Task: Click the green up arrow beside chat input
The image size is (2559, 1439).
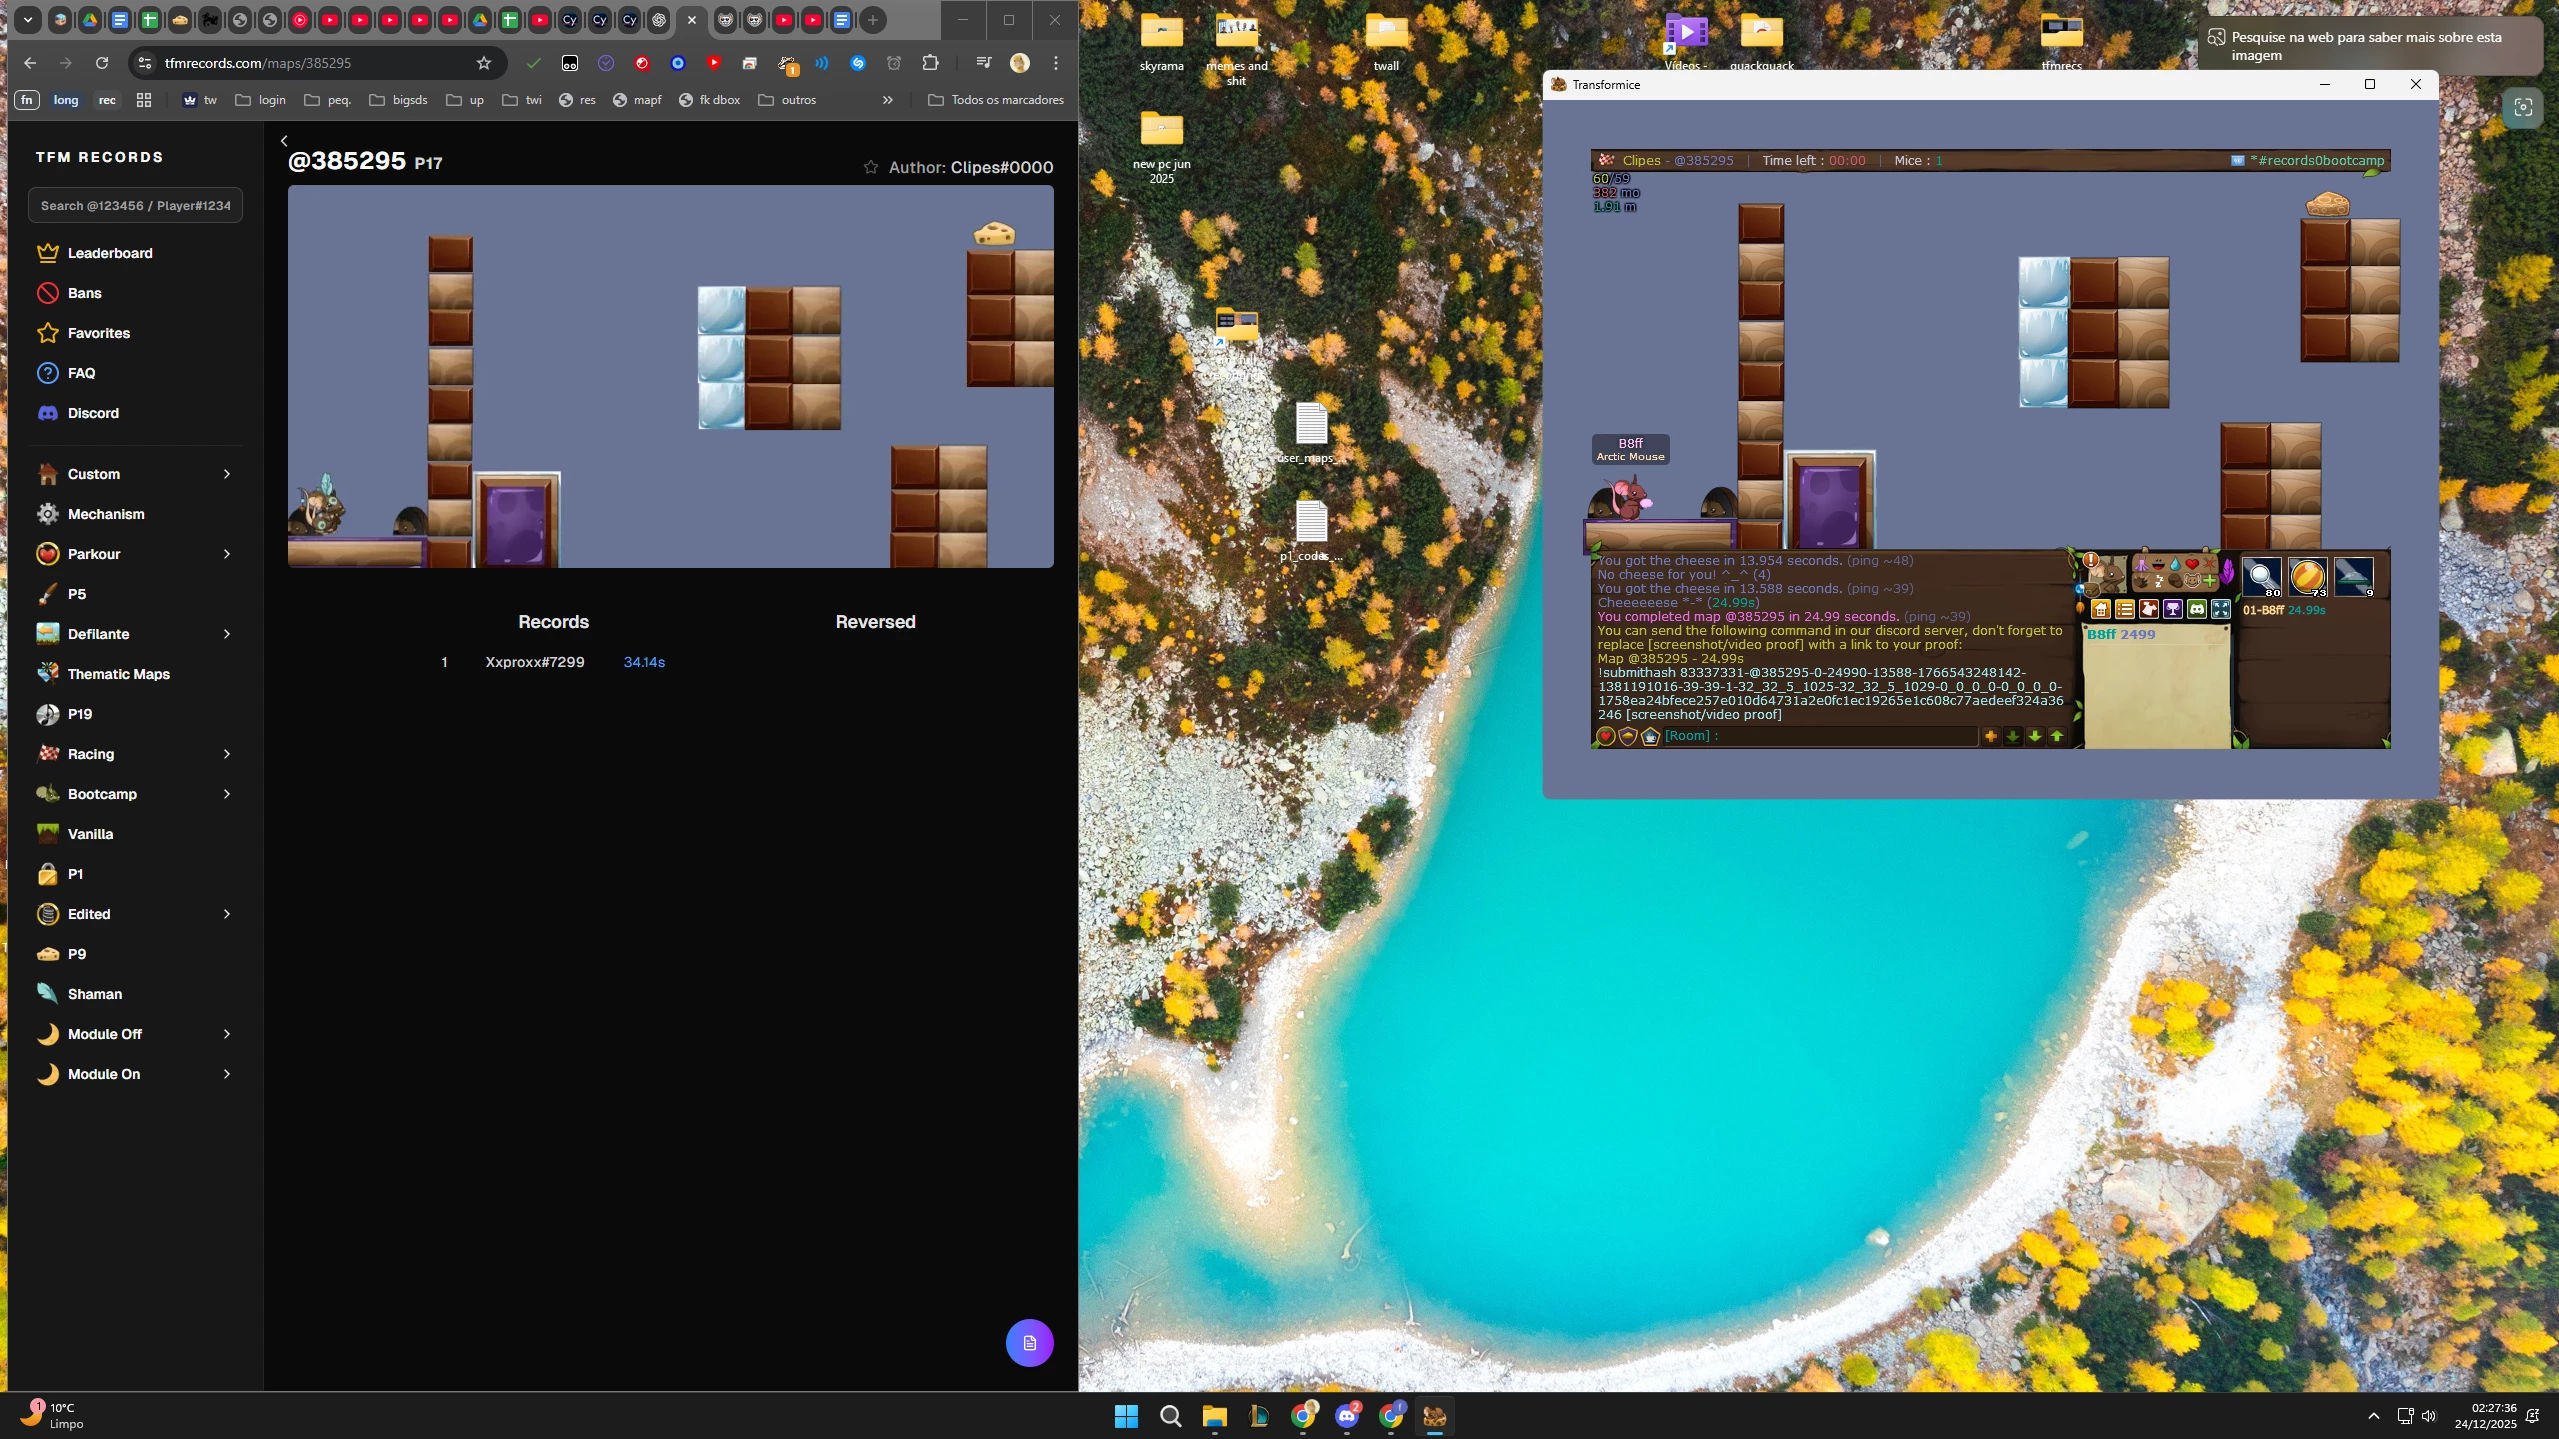Action: [2057, 736]
